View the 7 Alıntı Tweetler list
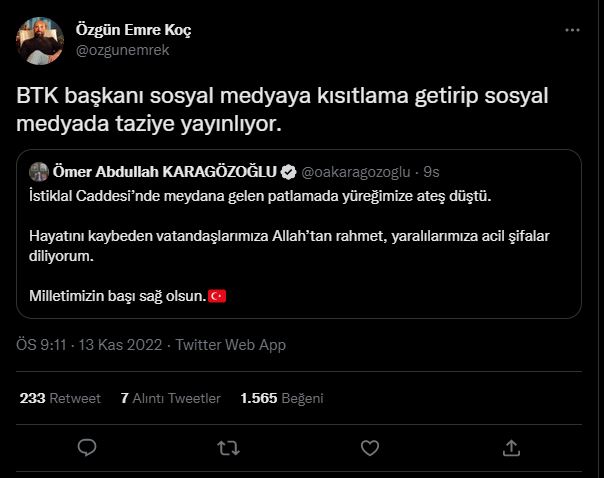The height and width of the screenshot is (478, 604). pos(170,398)
